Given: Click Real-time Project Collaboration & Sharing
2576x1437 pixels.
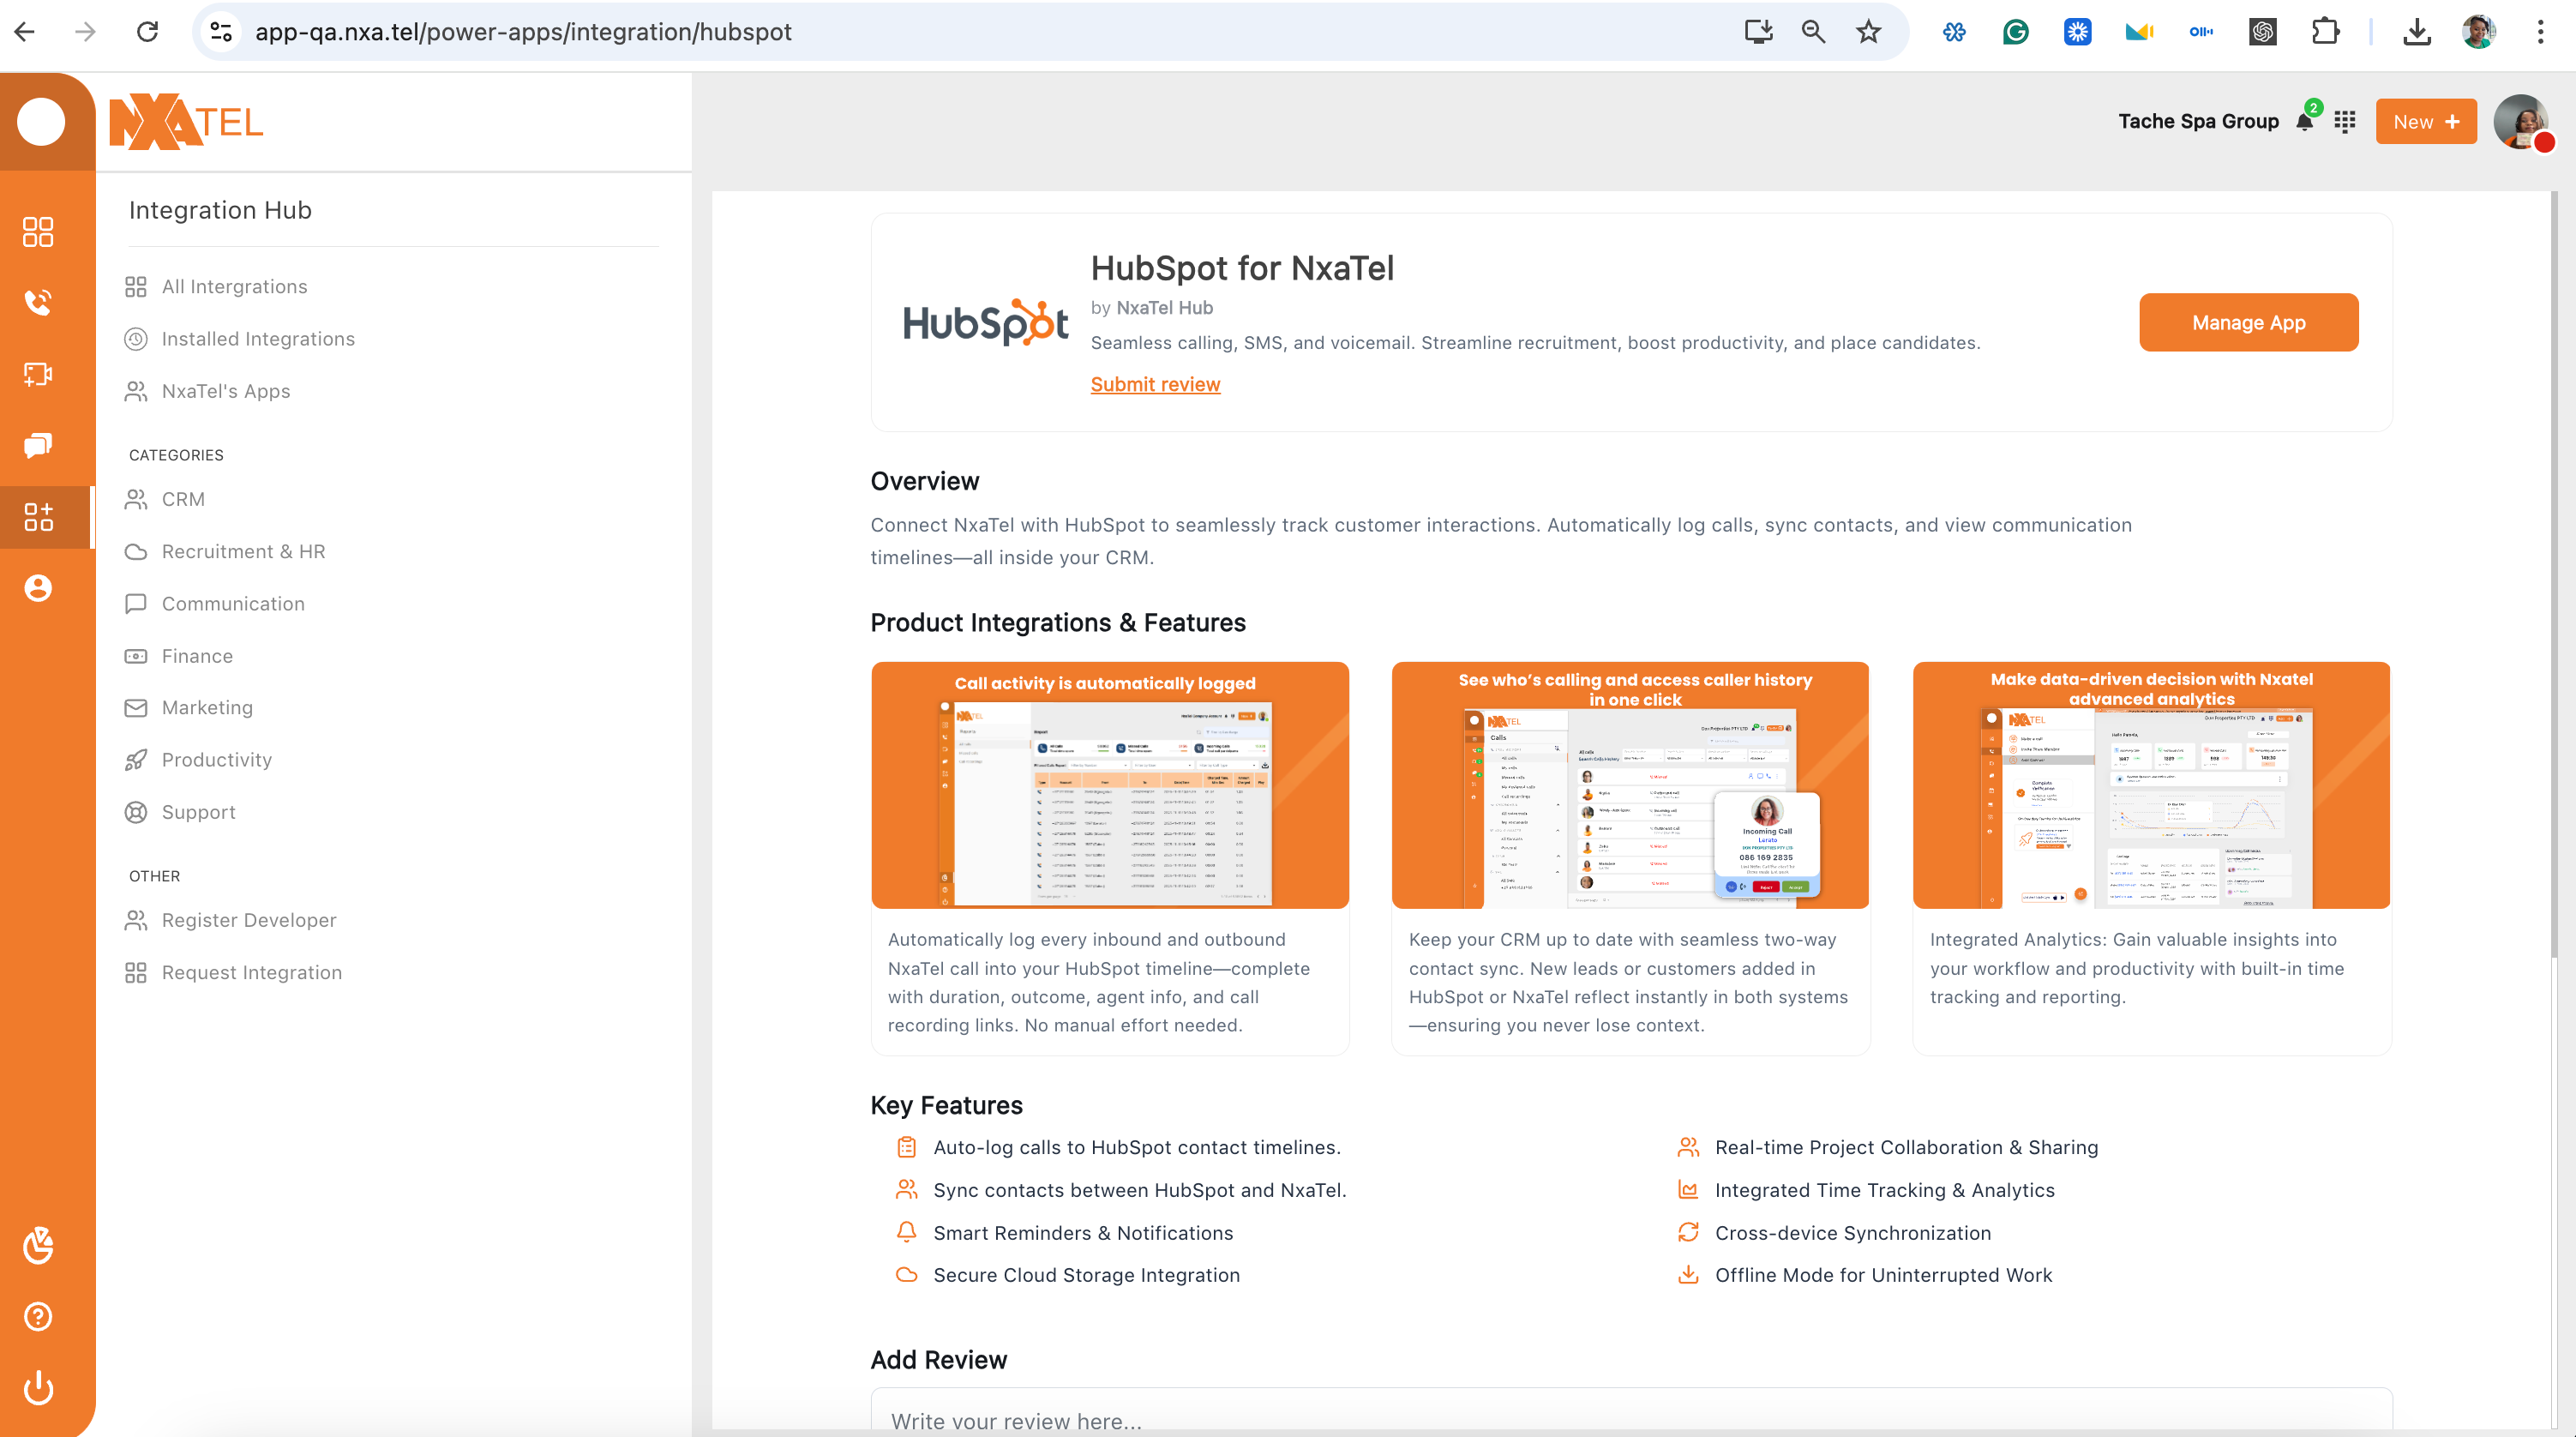Looking at the screenshot, I should coord(1906,1148).
